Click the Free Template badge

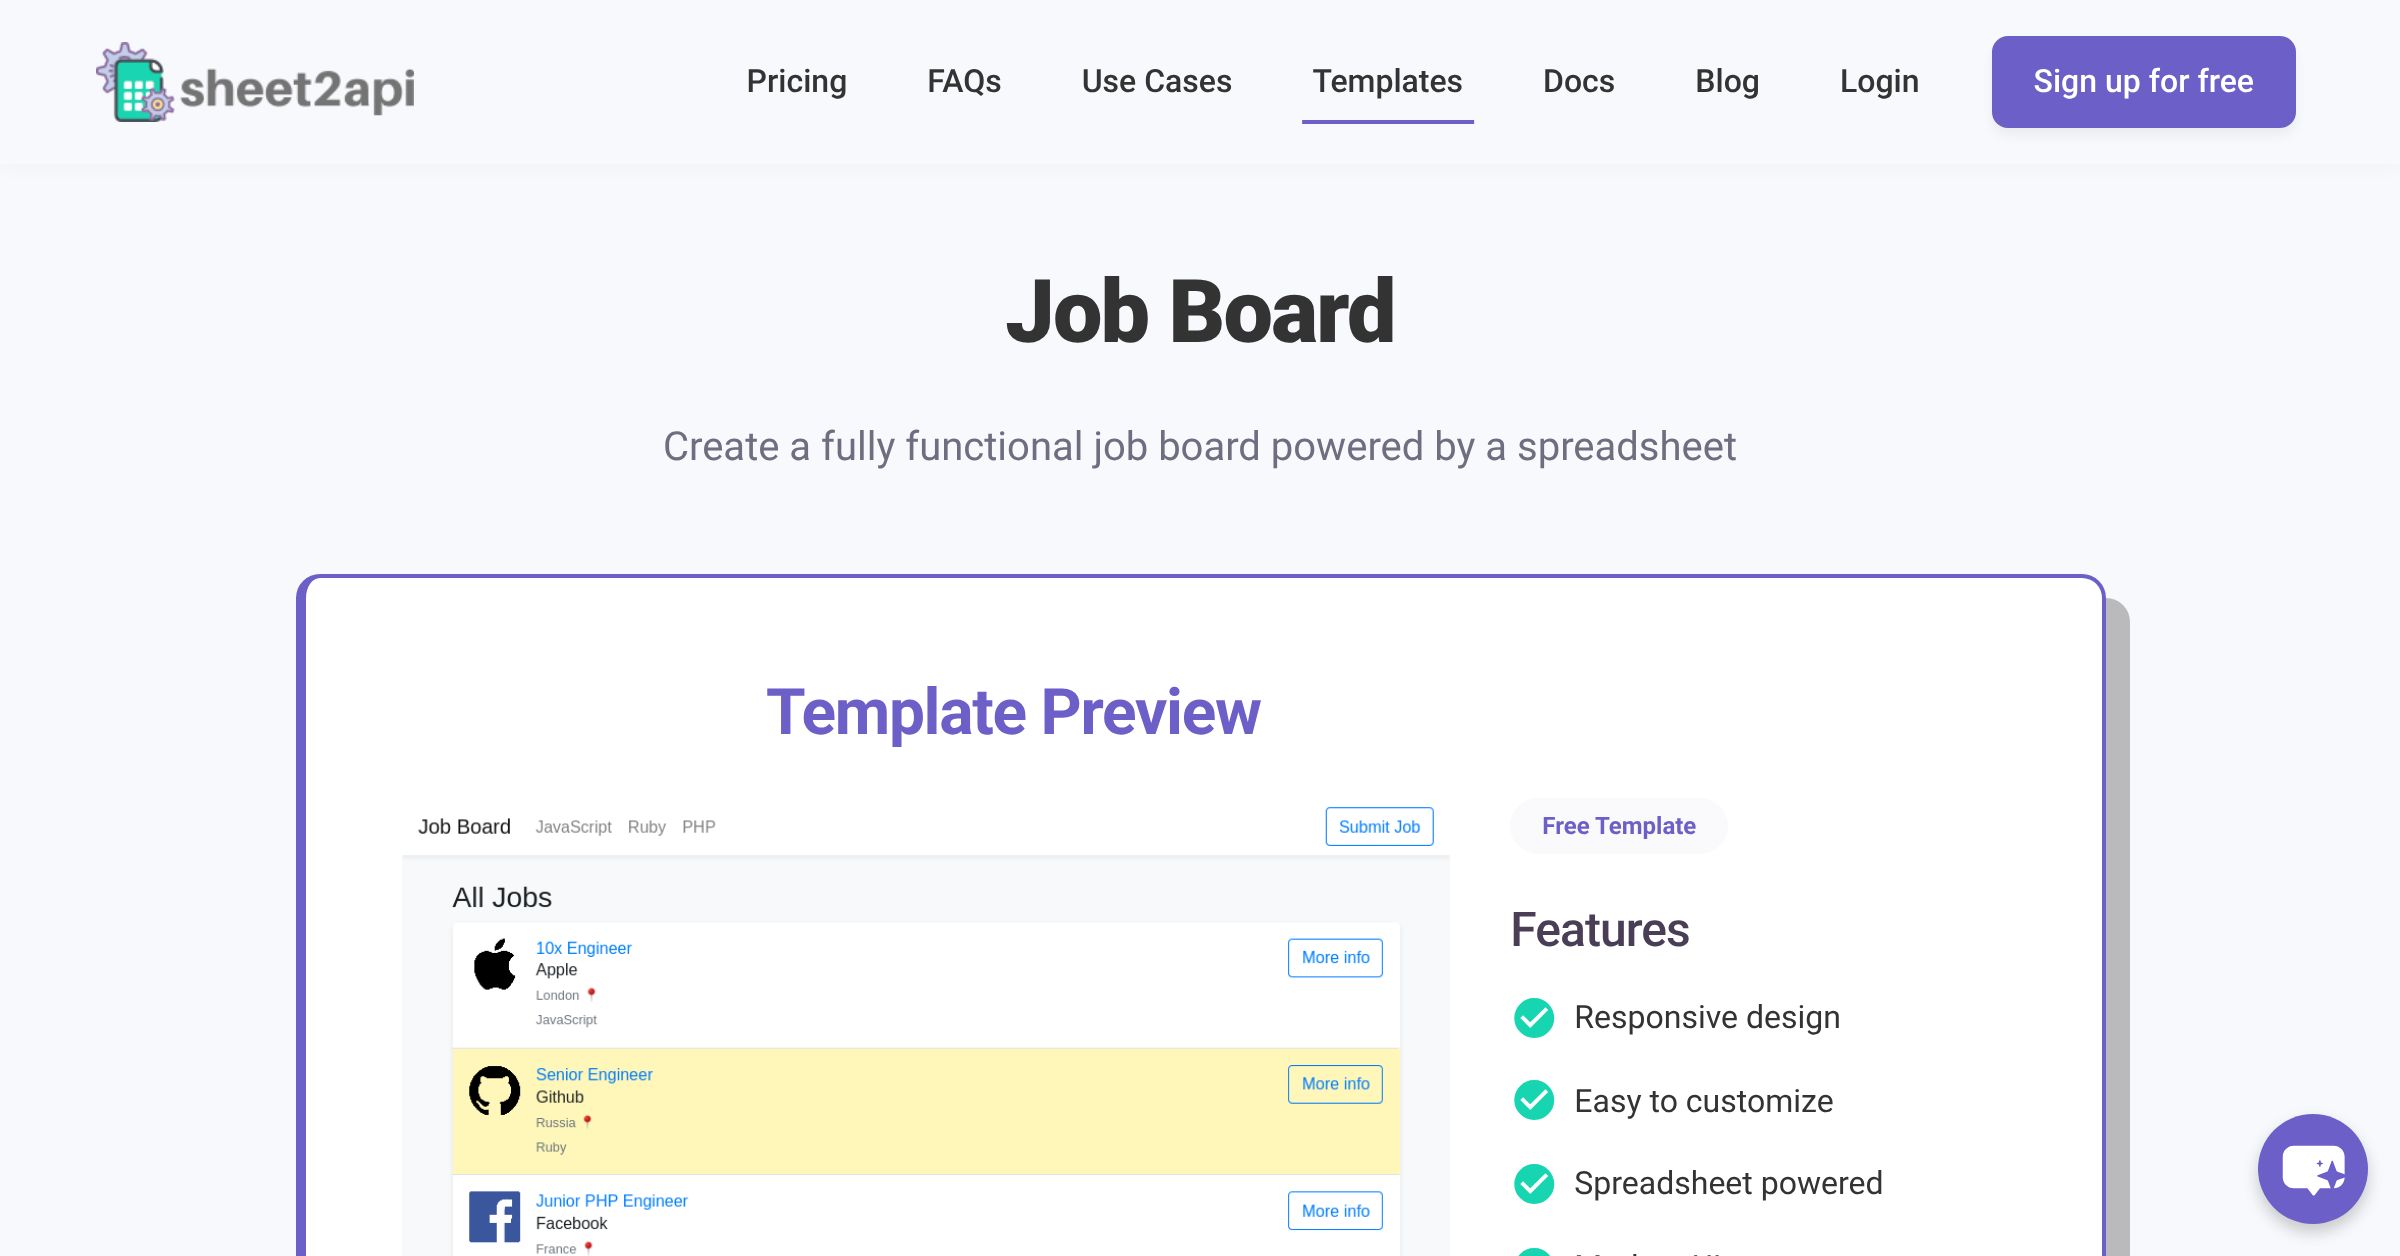coord(1618,826)
